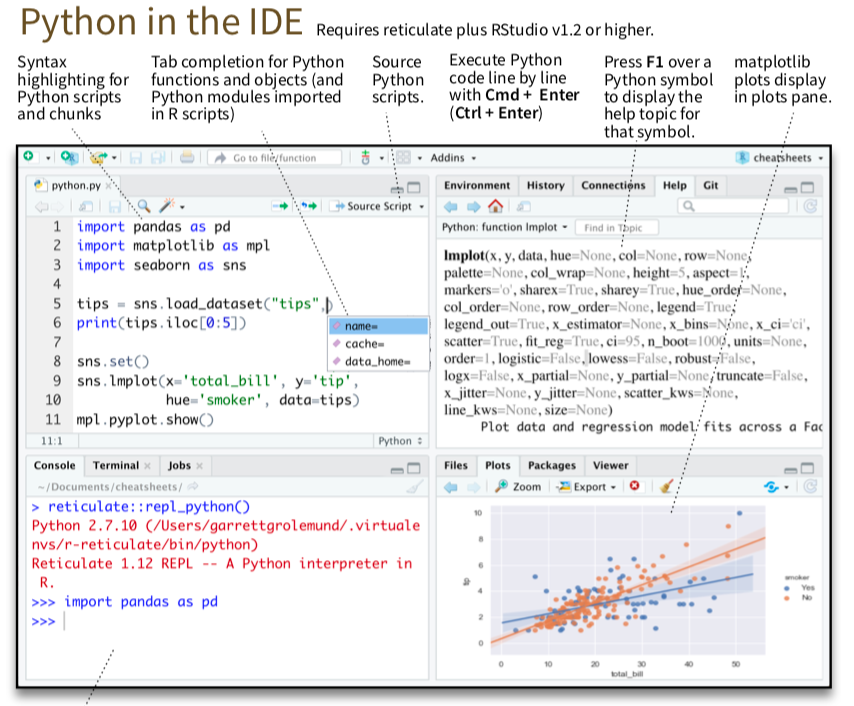
Task: Select name= autocomplete suggestion
Action: pos(379,326)
